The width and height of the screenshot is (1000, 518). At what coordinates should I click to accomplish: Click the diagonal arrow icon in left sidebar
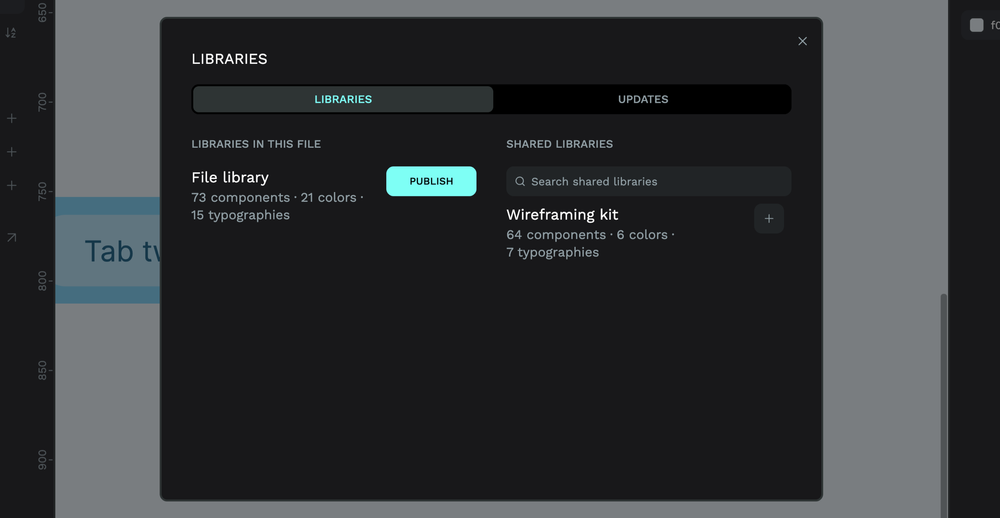[x=12, y=238]
